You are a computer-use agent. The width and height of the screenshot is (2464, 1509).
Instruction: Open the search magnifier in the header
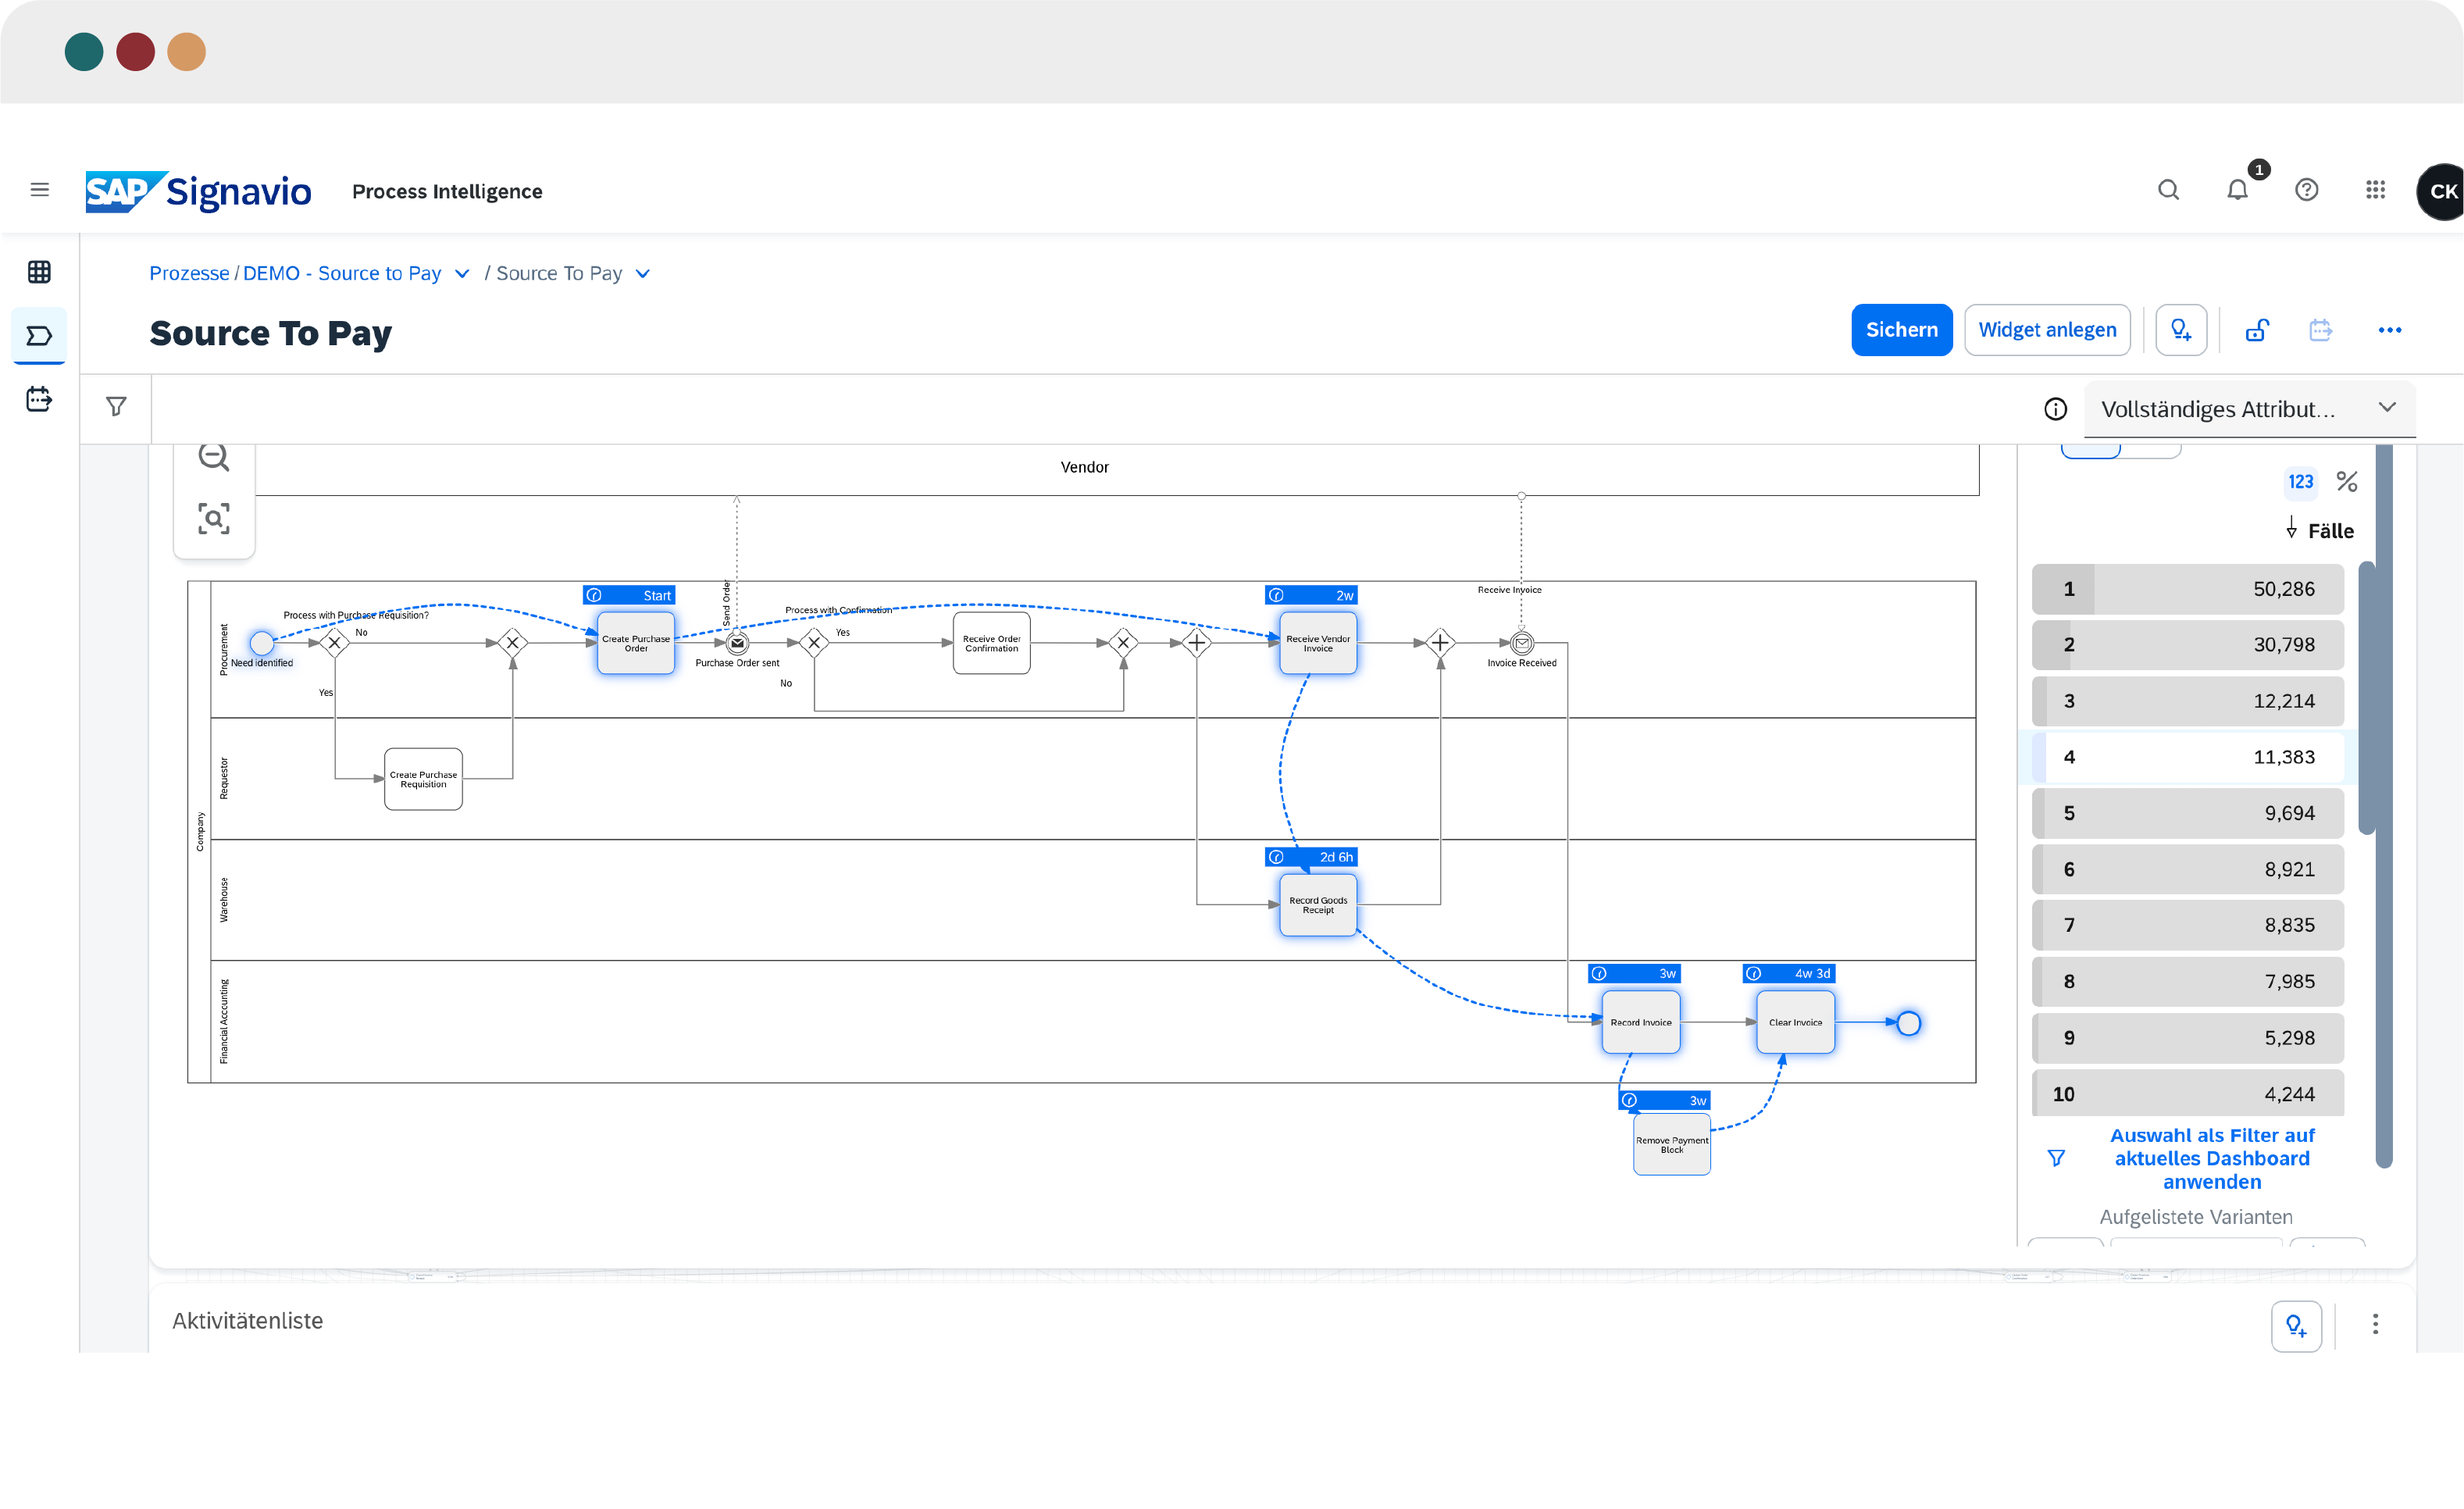click(2168, 190)
